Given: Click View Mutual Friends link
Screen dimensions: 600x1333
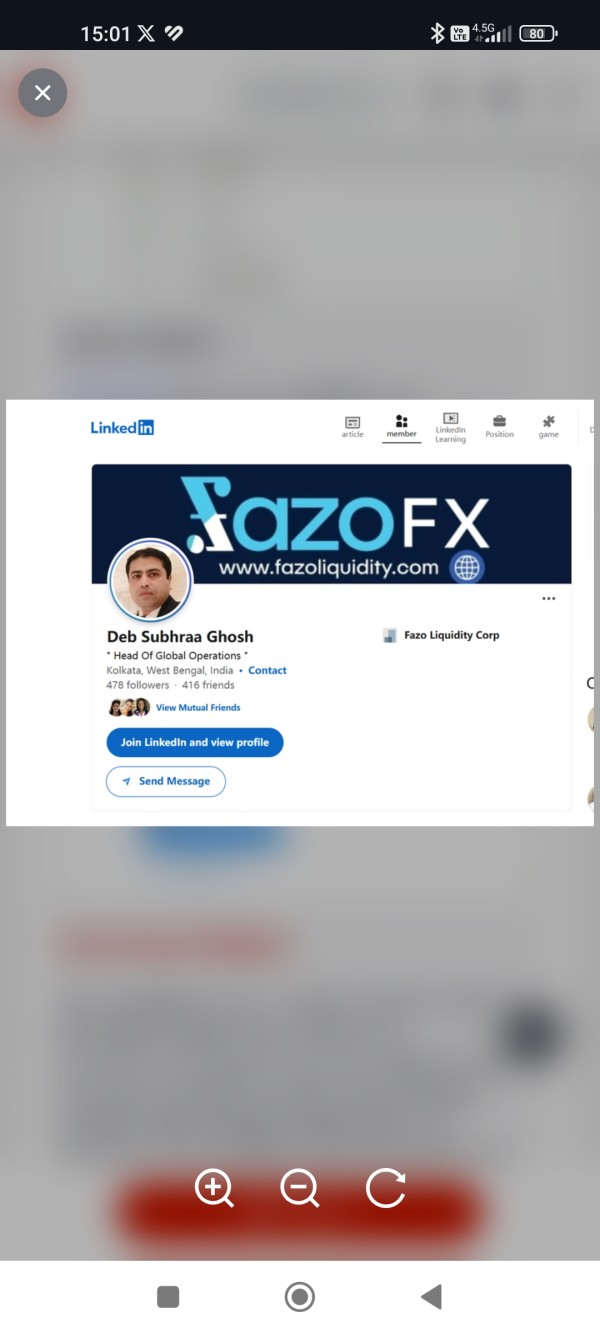Looking at the screenshot, I should click(x=198, y=708).
